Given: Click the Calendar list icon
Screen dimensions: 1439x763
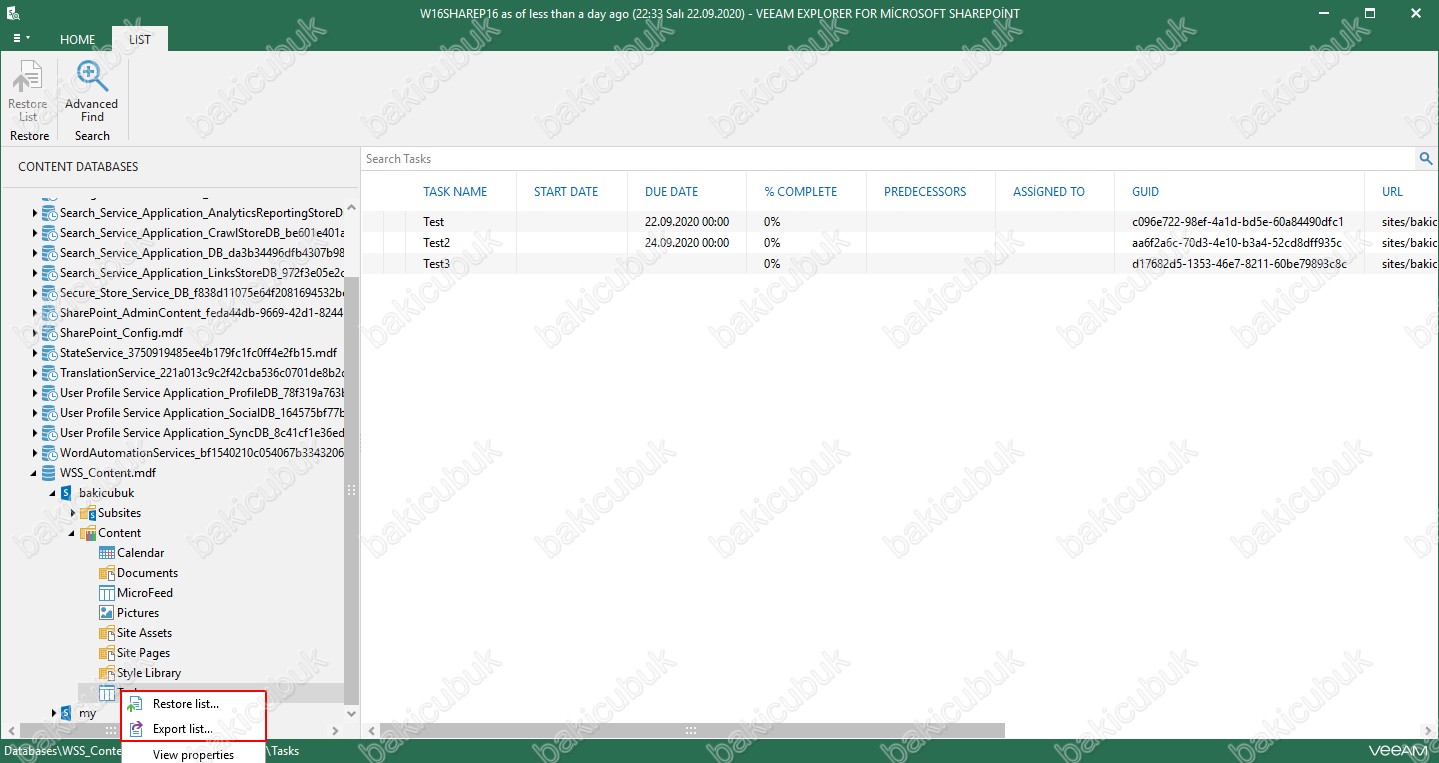Looking at the screenshot, I should coord(107,553).
